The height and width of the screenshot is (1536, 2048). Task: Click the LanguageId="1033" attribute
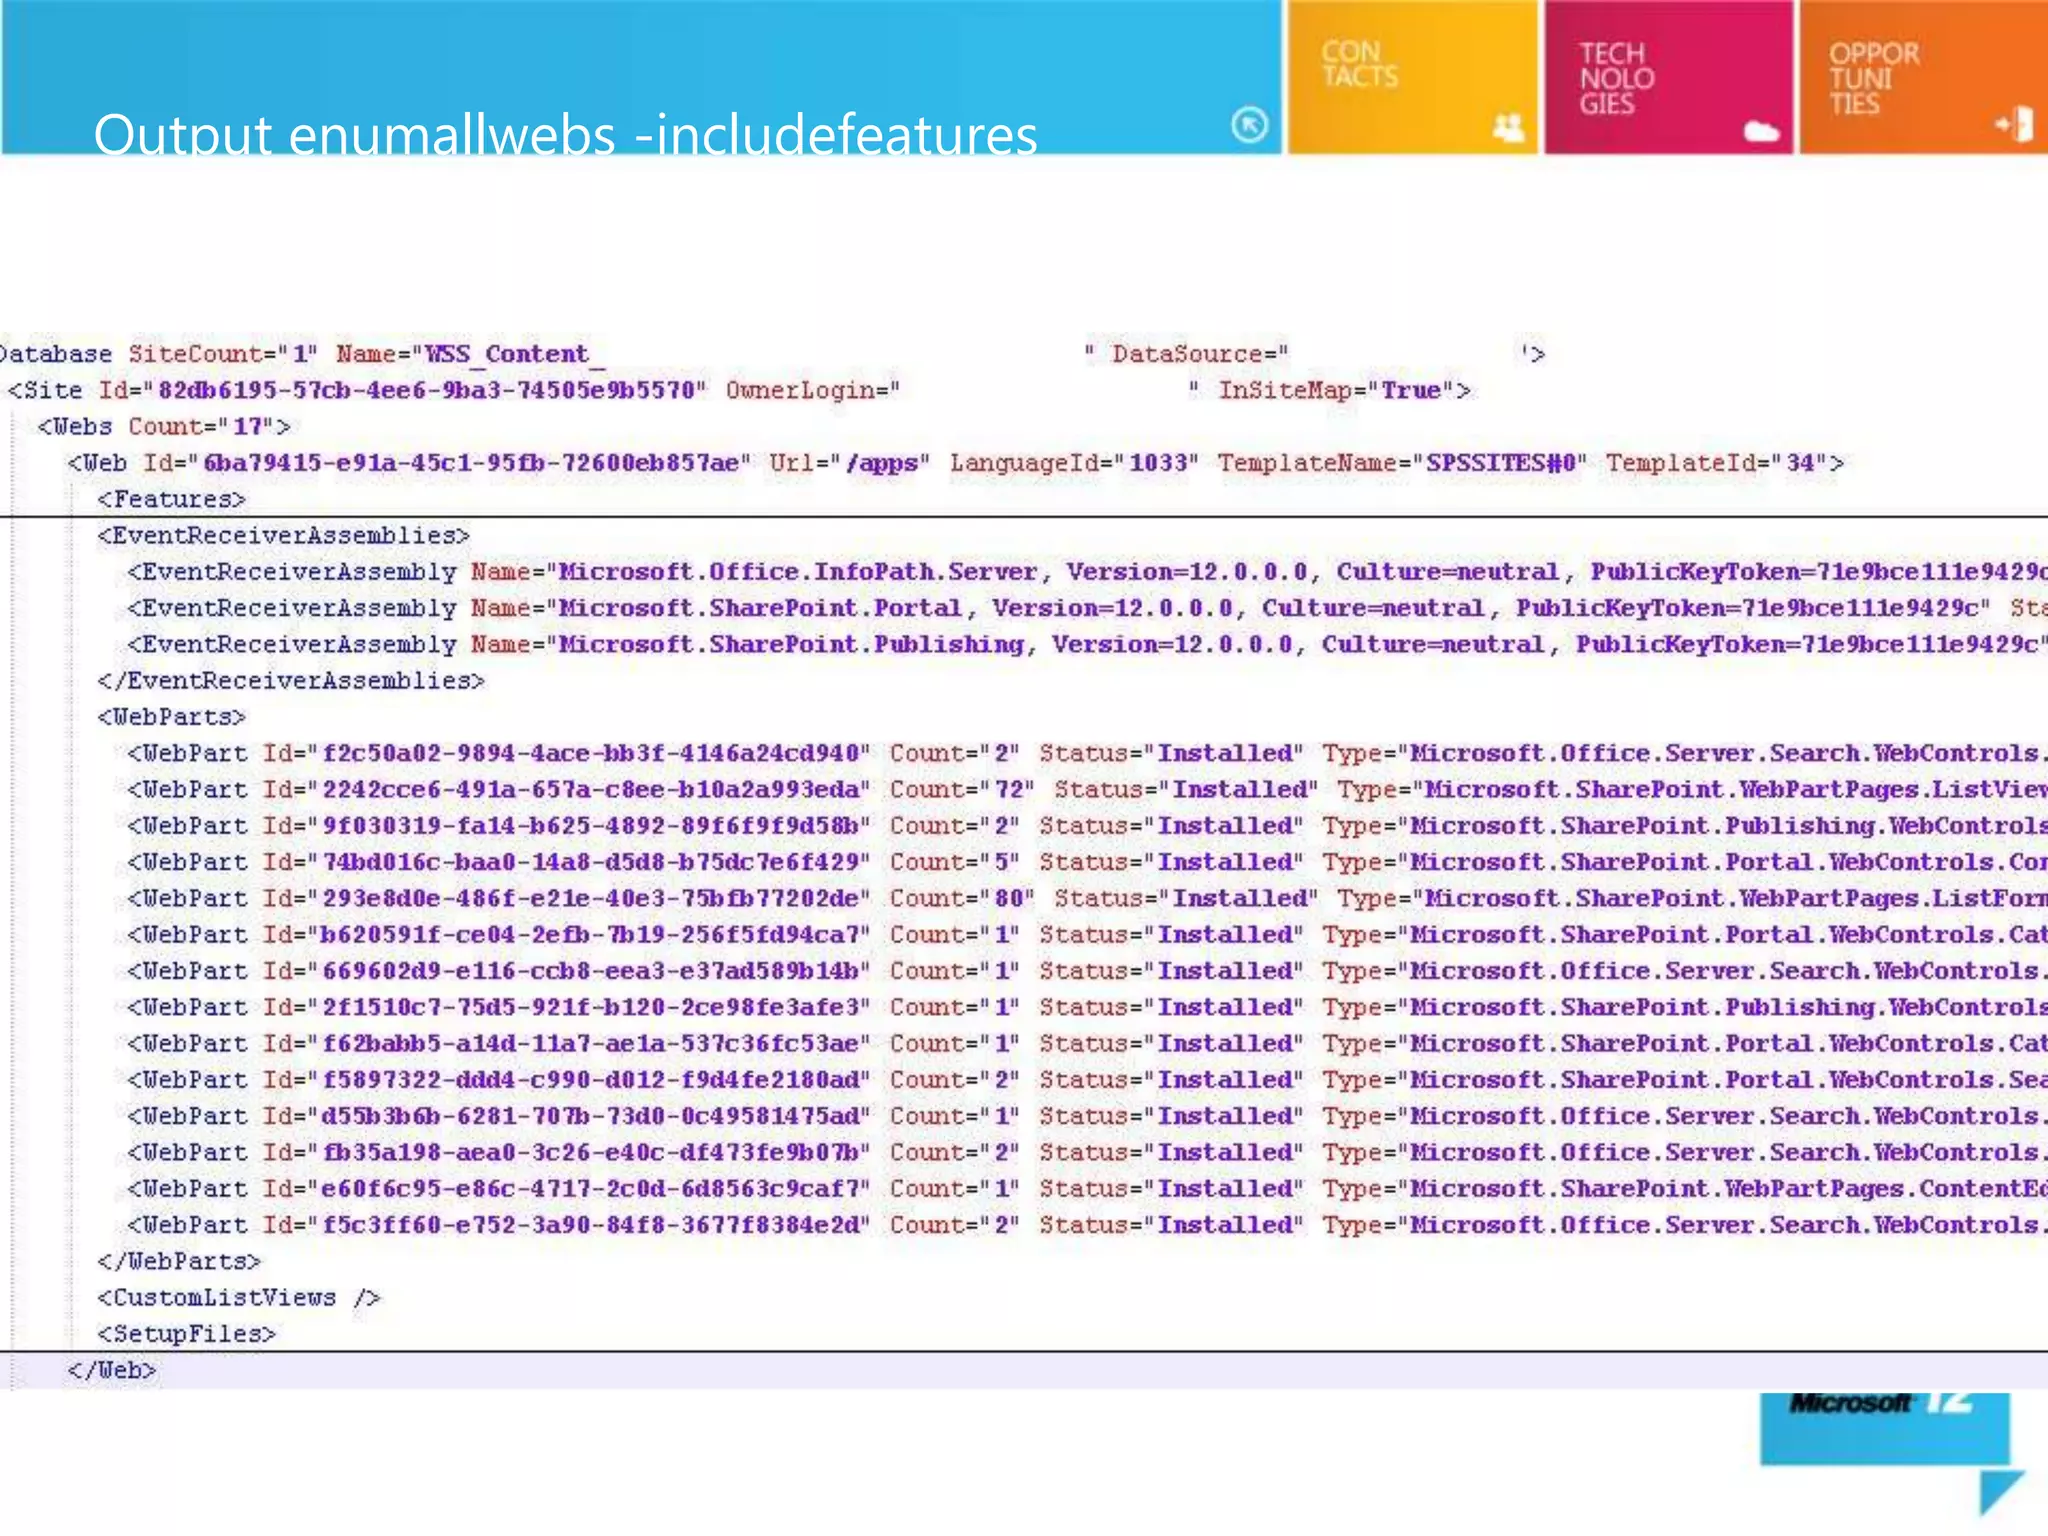1074,463
